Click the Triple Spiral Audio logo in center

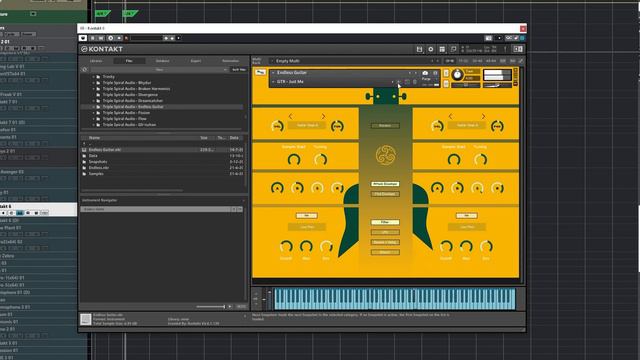[x=385, y=155]
